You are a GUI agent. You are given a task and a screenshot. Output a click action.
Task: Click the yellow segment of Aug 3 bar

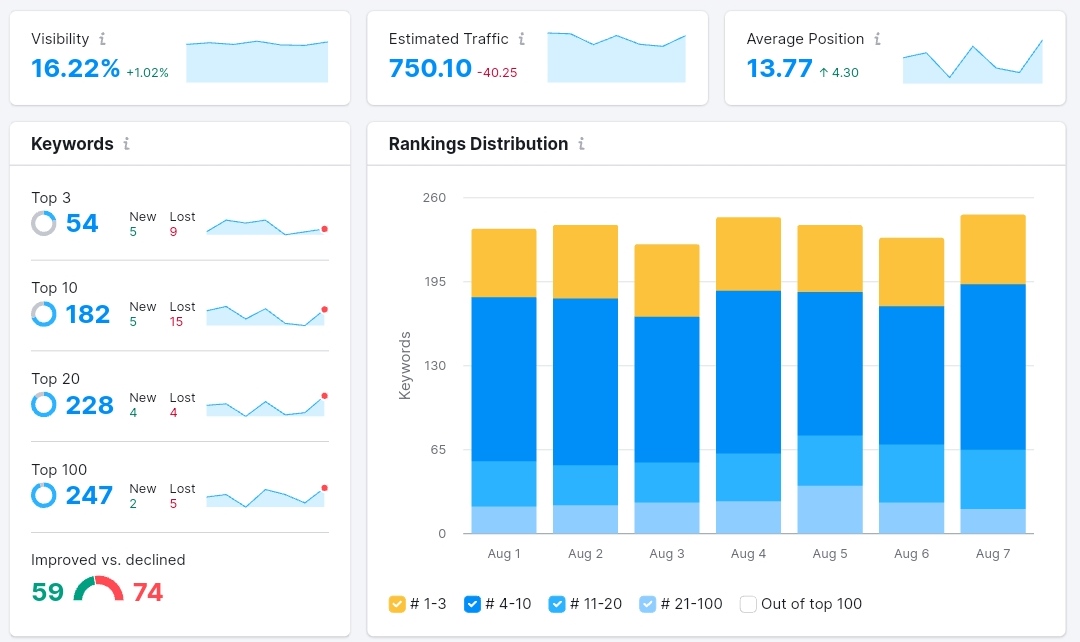[667, 280]
